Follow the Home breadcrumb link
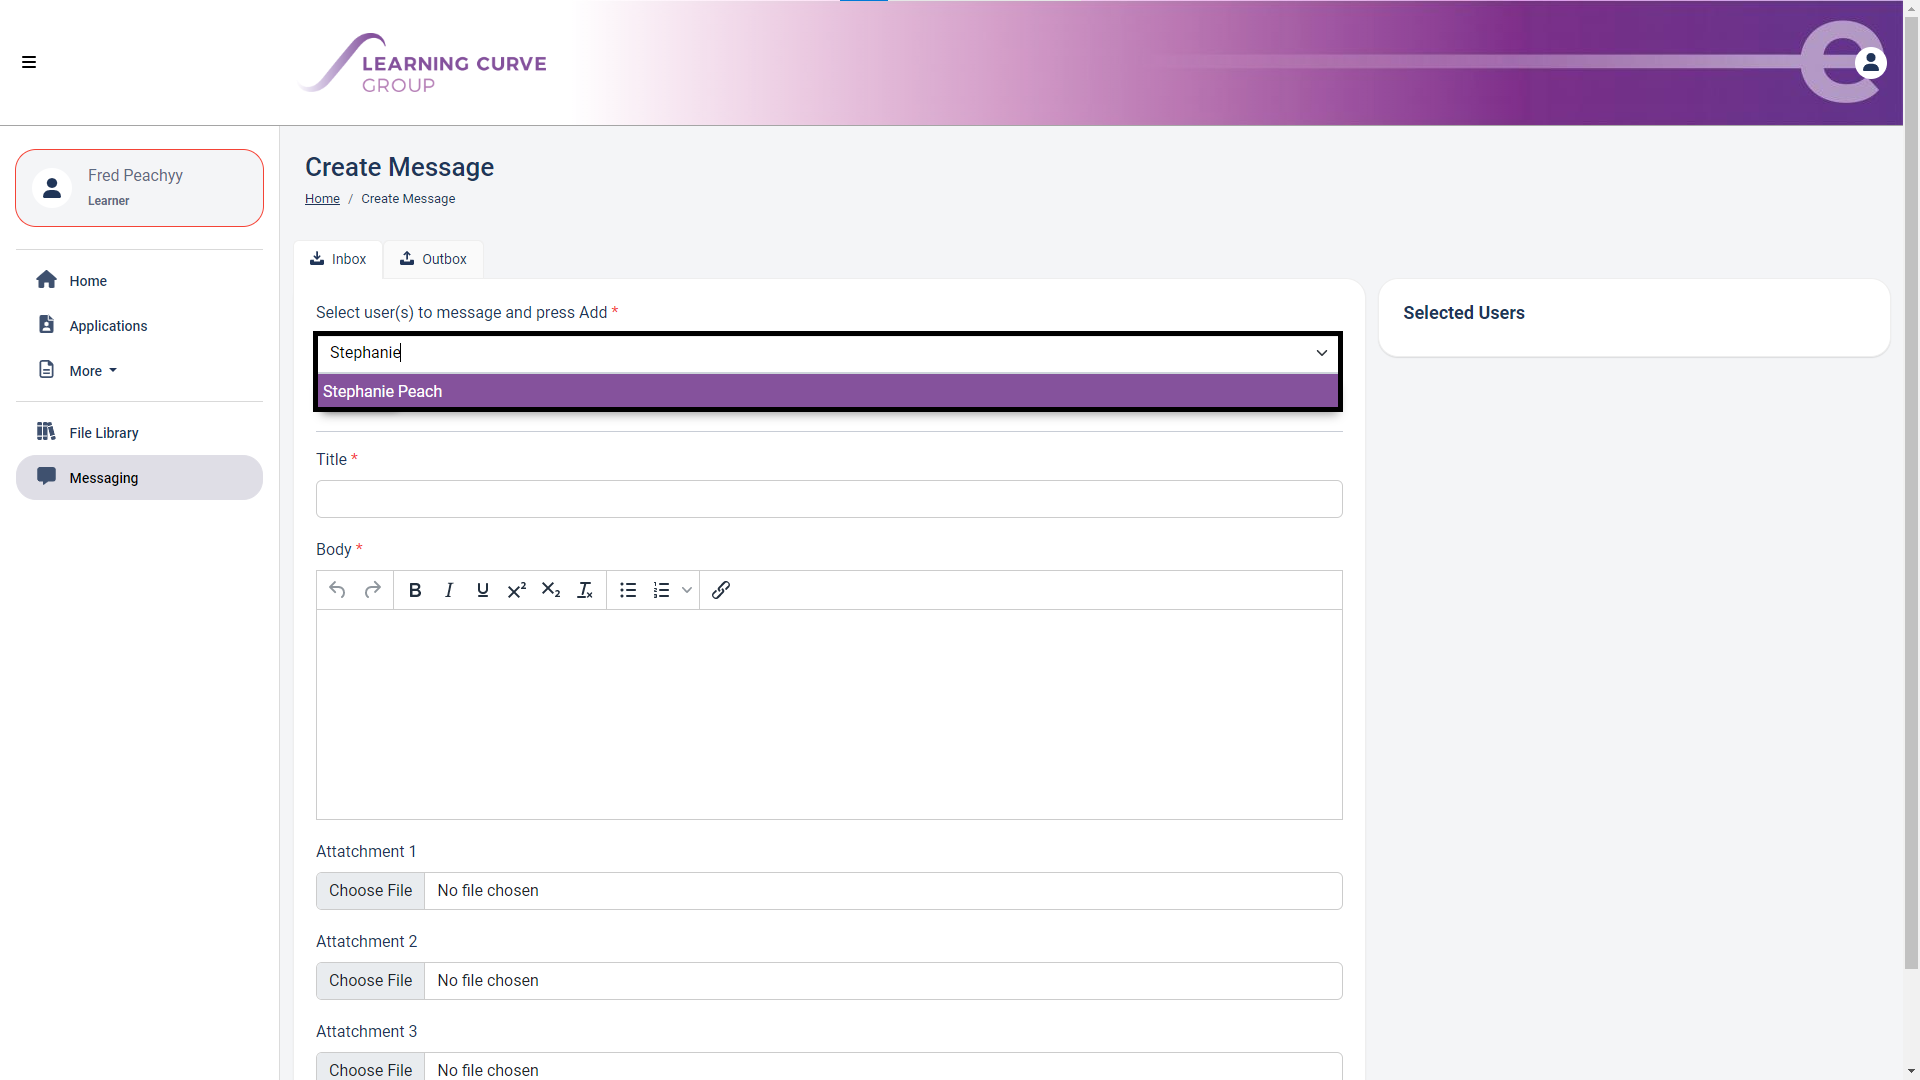This screenshot has height=1080, width=1920. tap(322, 199)
